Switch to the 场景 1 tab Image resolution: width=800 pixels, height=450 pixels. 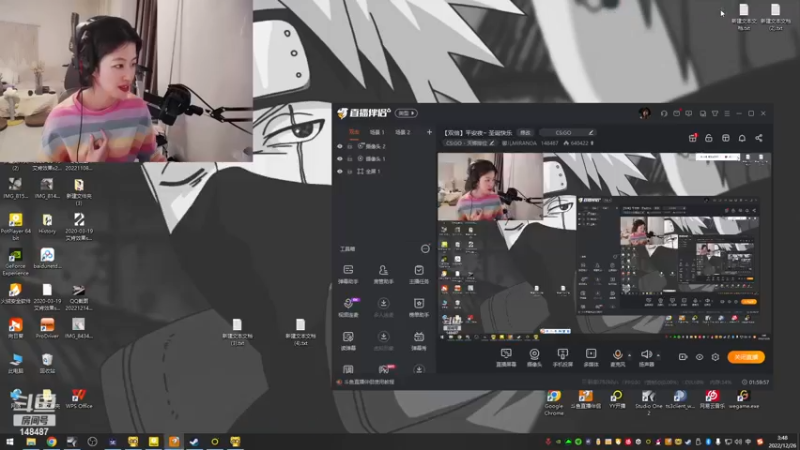coord(377,132)
